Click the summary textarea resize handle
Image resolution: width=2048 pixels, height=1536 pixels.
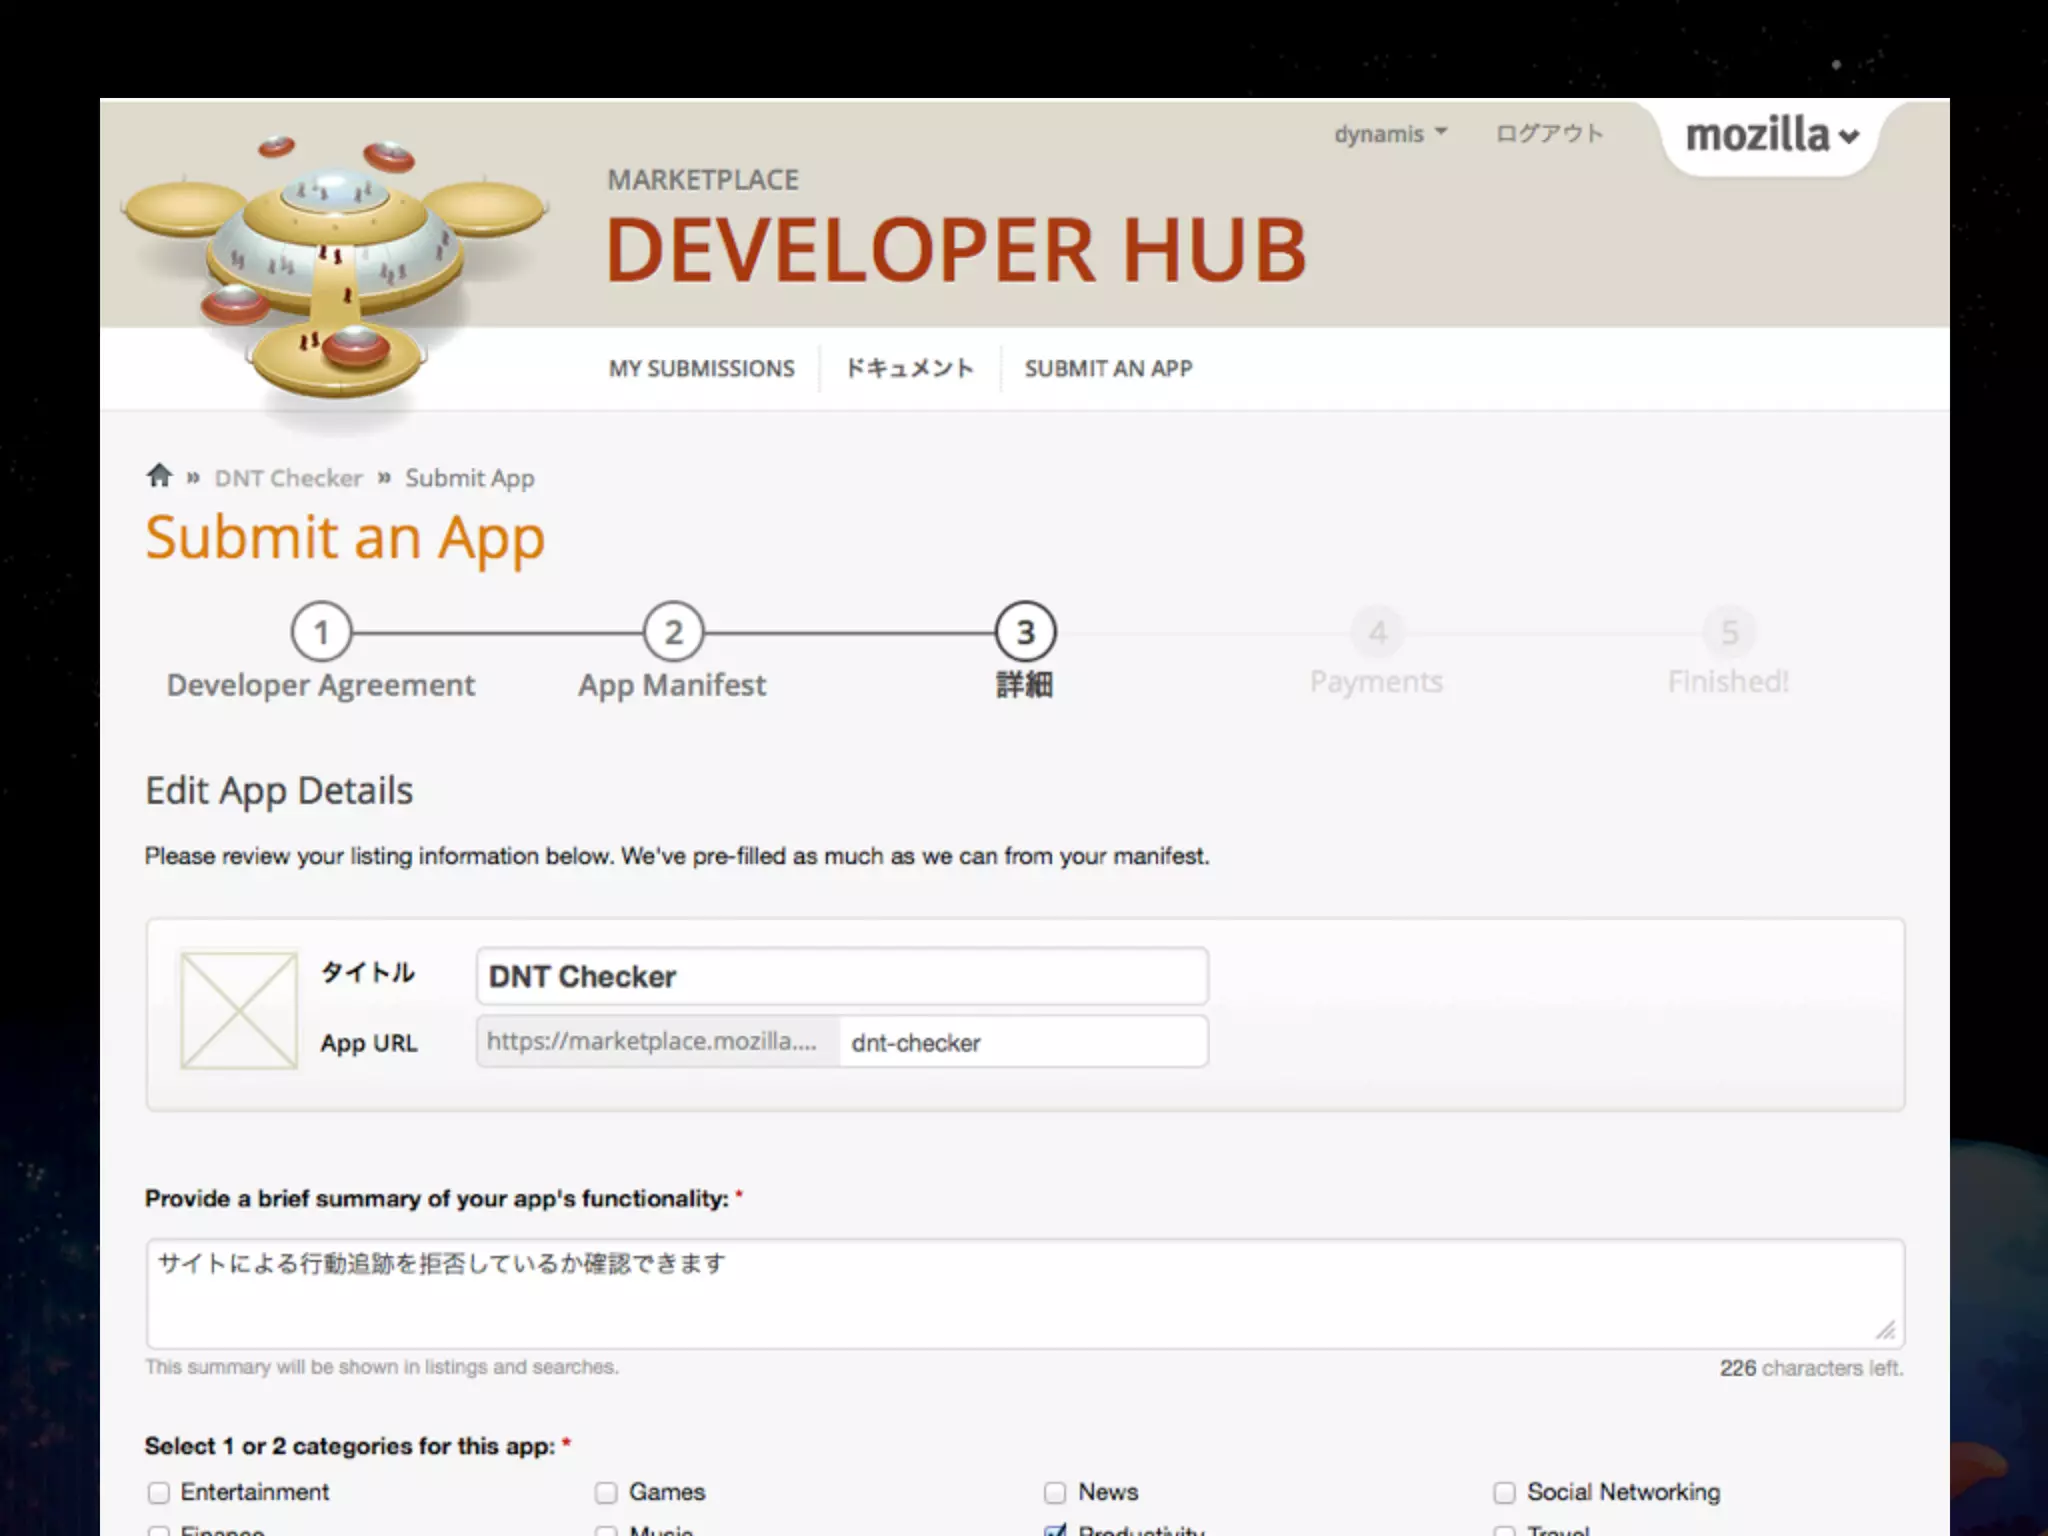tap(1886, 1330)
